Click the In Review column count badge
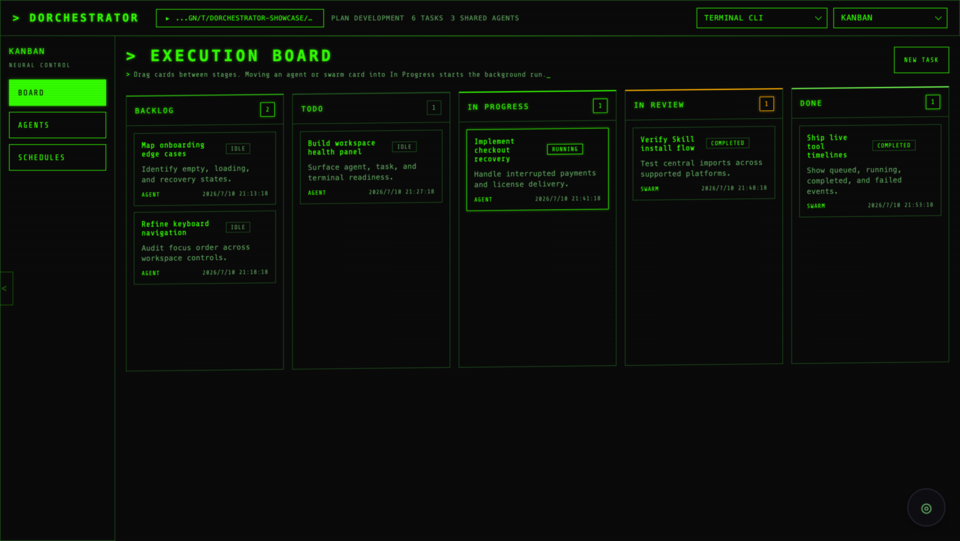This screenshot has height=541, width=960. tap(766, 104)
